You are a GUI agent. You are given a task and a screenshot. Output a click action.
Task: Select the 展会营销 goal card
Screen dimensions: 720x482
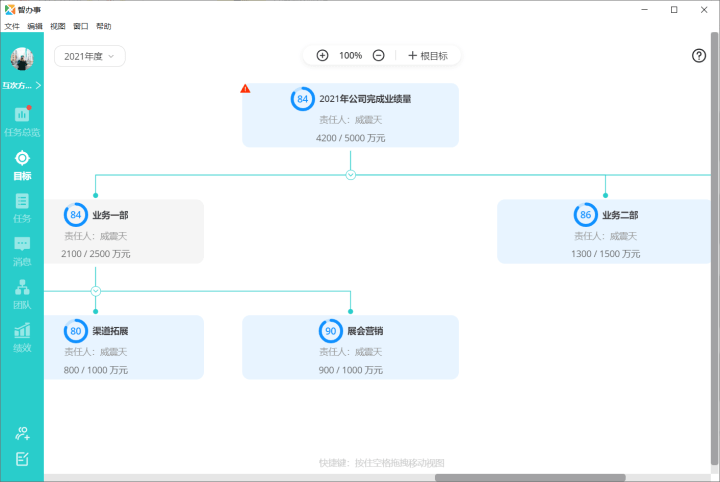pyautogui.click(x=350, y=347)
